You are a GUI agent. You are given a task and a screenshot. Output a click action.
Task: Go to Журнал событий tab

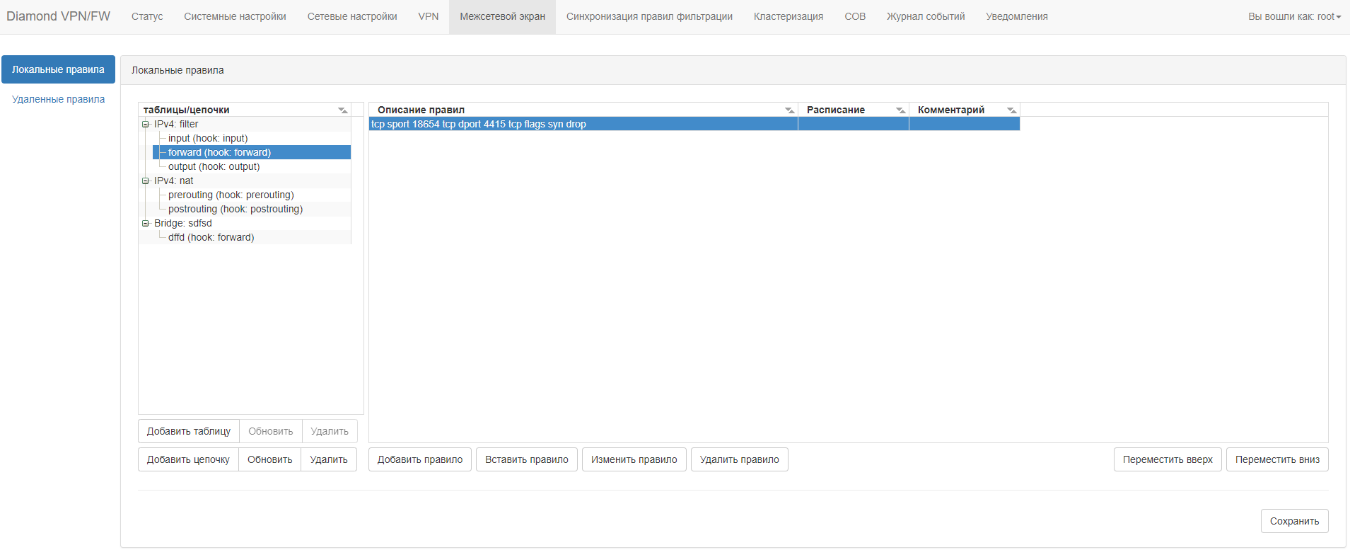click(925, 17)
